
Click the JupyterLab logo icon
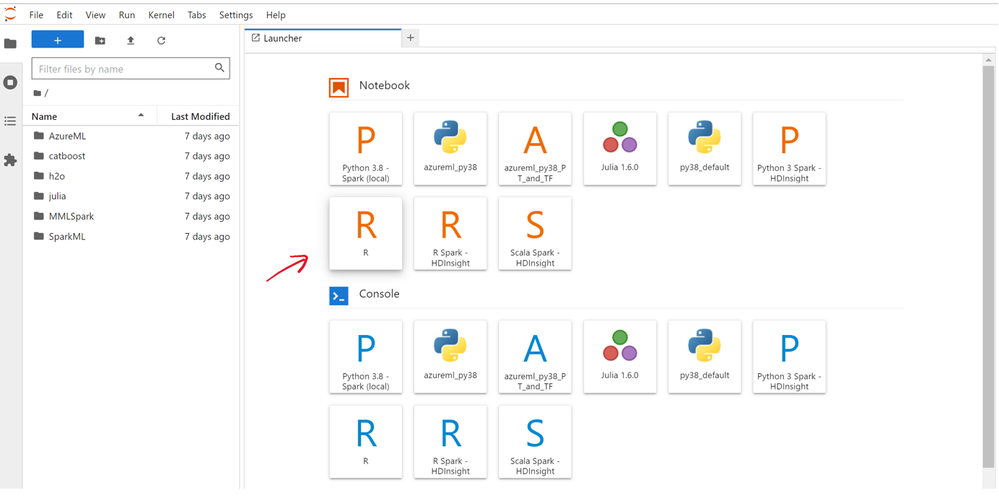pos(10,13)
